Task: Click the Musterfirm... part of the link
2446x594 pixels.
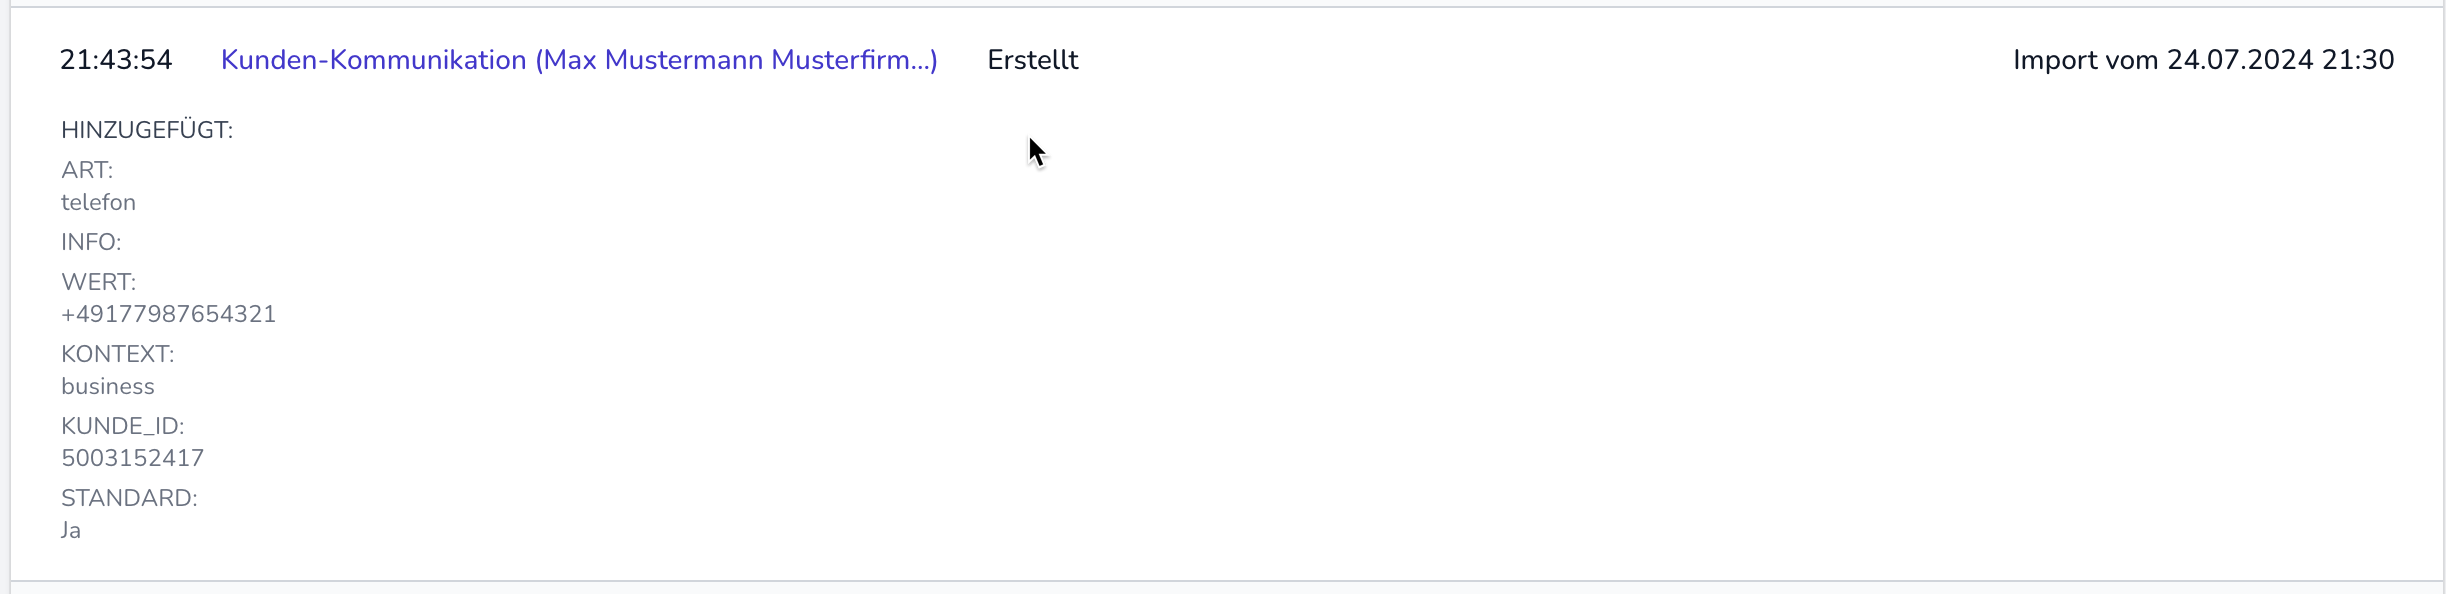Action: (855, 60)
